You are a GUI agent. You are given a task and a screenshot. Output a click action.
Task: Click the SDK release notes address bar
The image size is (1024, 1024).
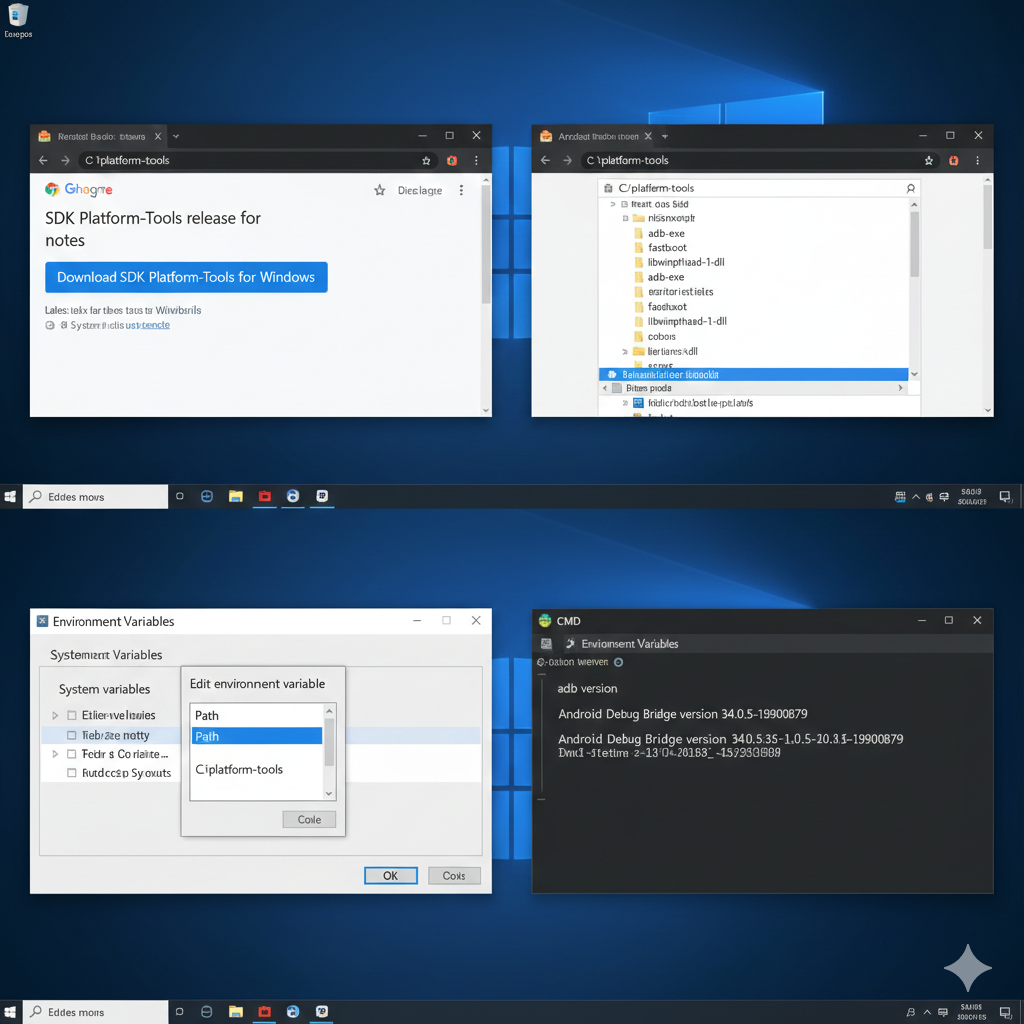(258, 160)
